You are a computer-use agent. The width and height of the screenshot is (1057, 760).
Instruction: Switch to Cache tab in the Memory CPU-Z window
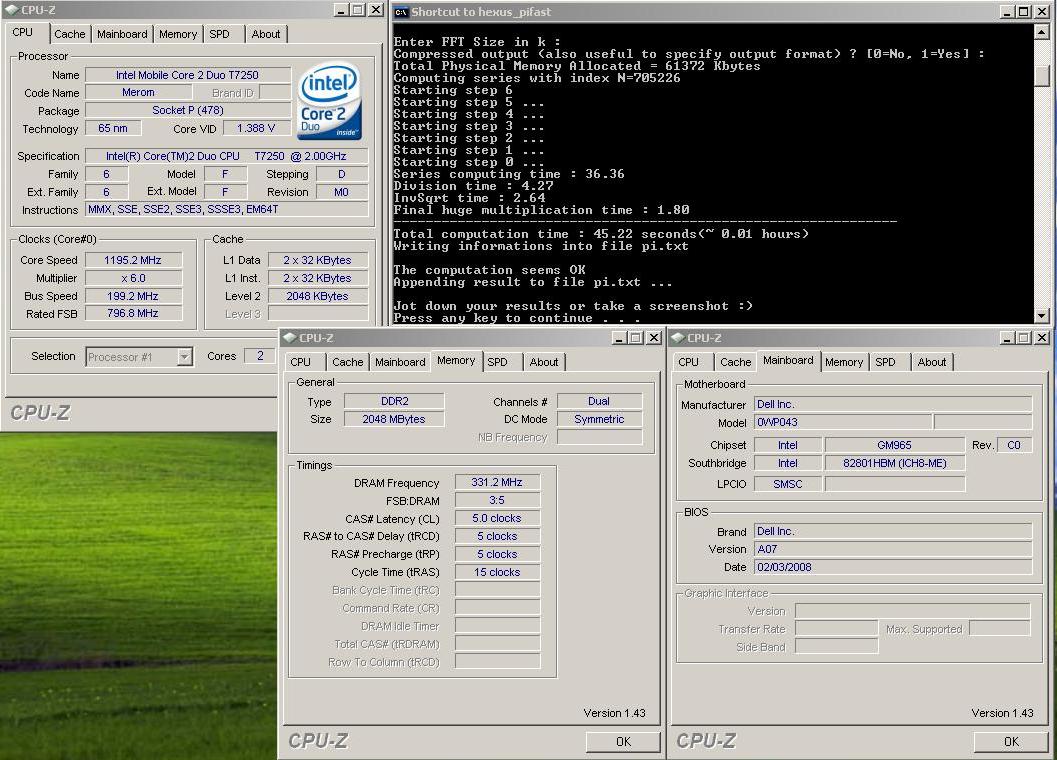[x=348, y=361]
